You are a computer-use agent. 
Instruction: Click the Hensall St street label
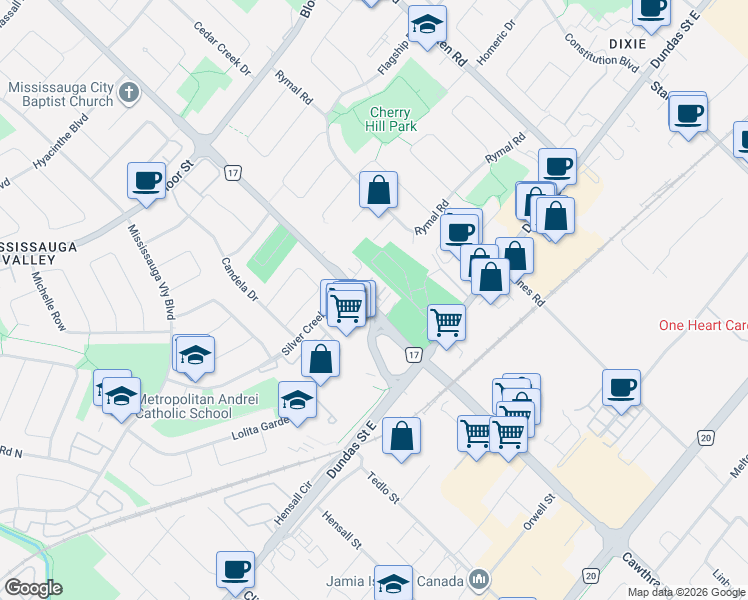click(342, 530)
